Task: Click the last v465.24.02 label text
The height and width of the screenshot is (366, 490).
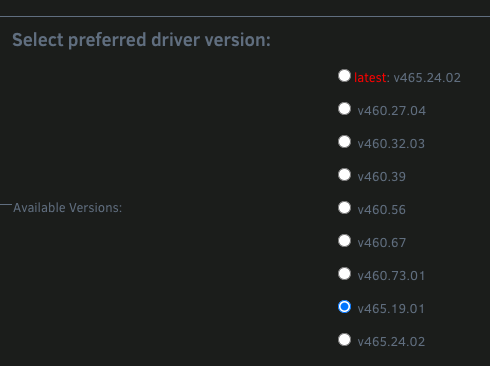Action: coord(391,342)
